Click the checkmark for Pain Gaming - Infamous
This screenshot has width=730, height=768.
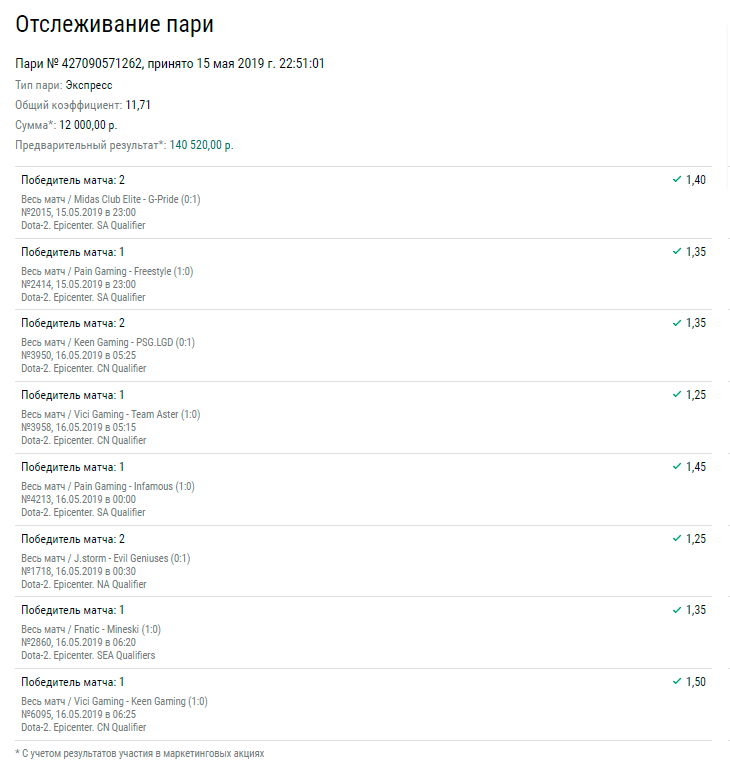coord(677,467)
